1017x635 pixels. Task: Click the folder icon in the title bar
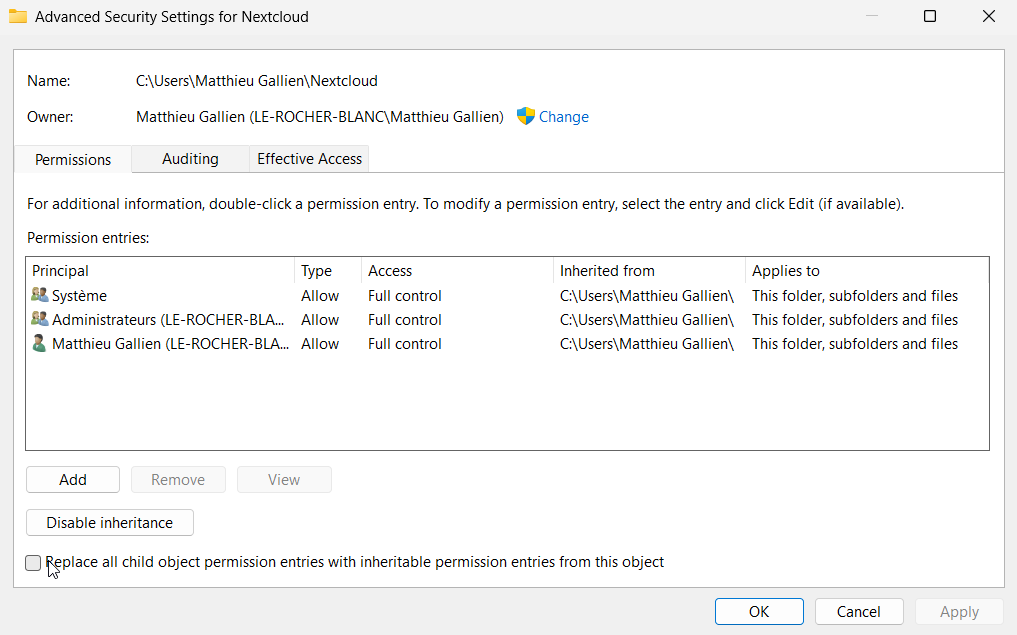pos(18,16)
